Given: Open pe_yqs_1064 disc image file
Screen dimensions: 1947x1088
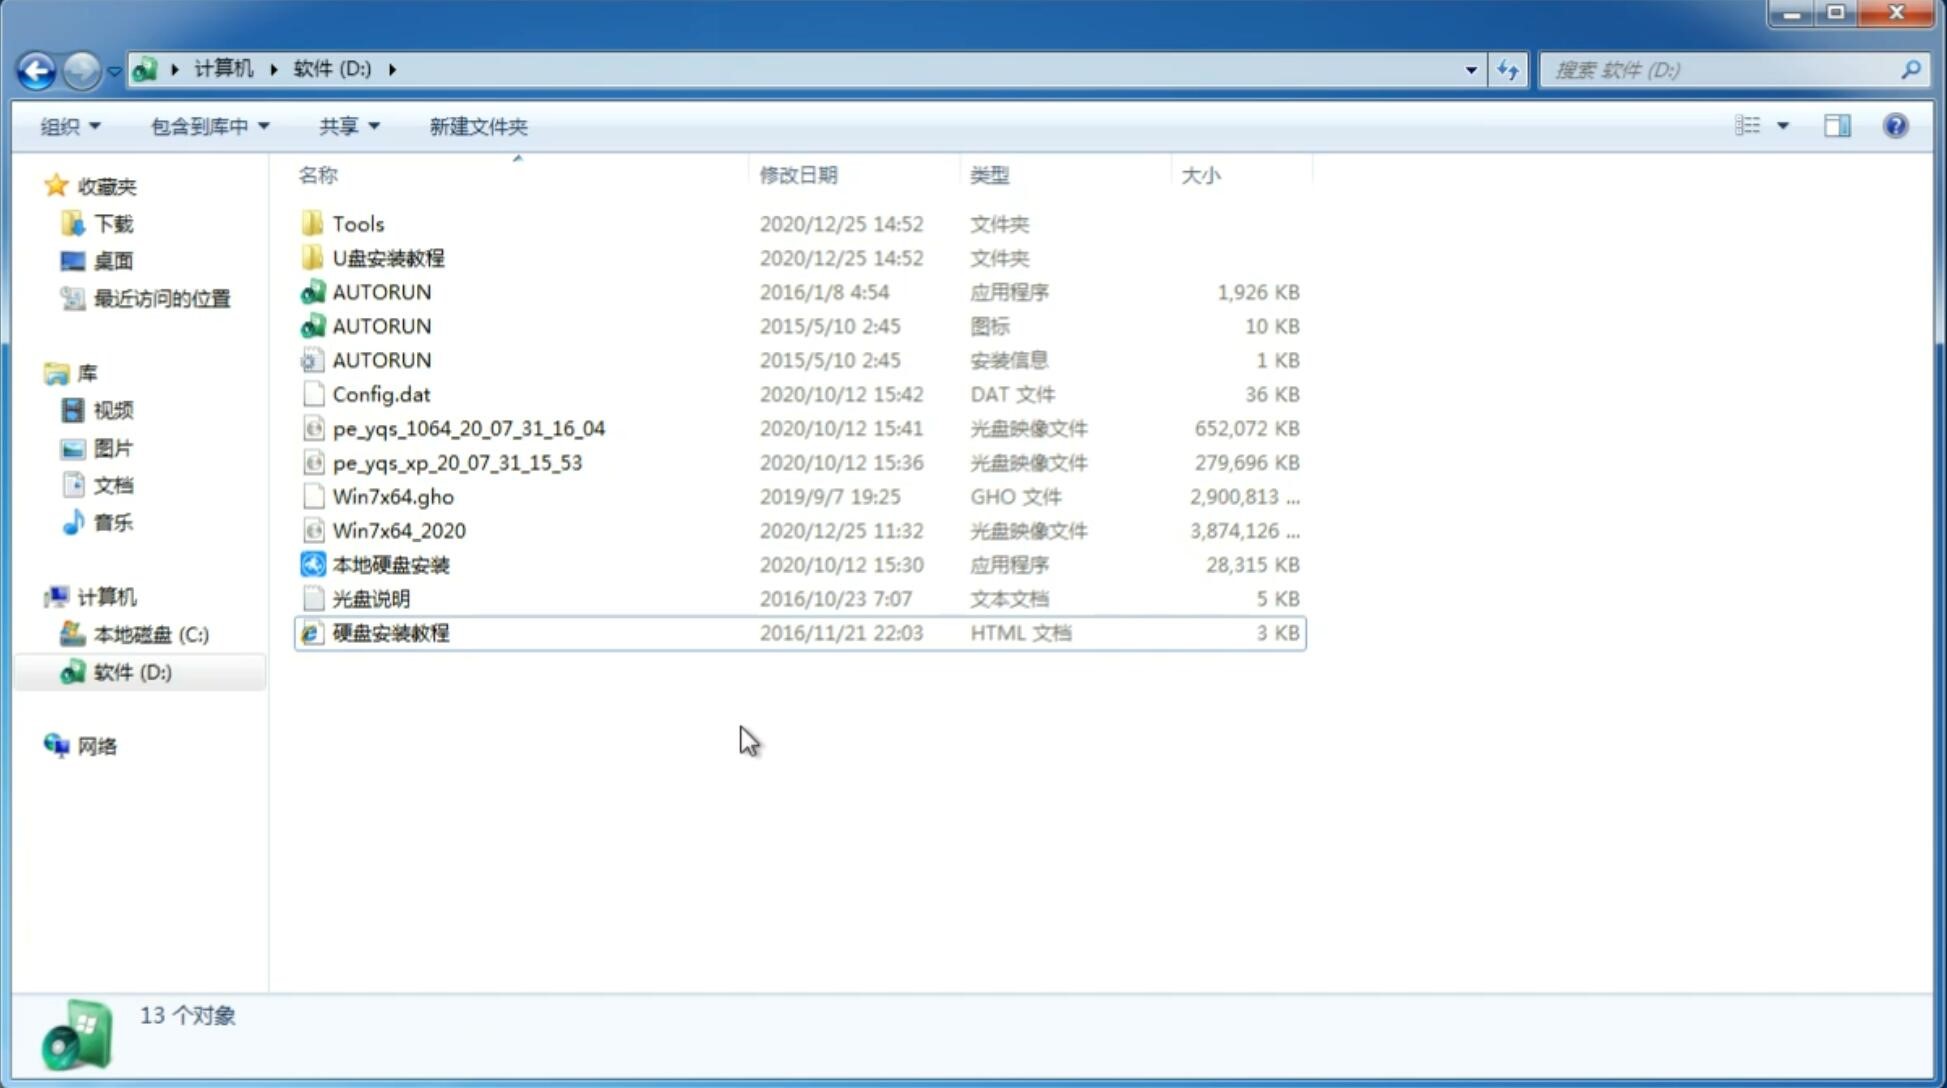Looking at the screenshot, I should (x=468, y=426).
